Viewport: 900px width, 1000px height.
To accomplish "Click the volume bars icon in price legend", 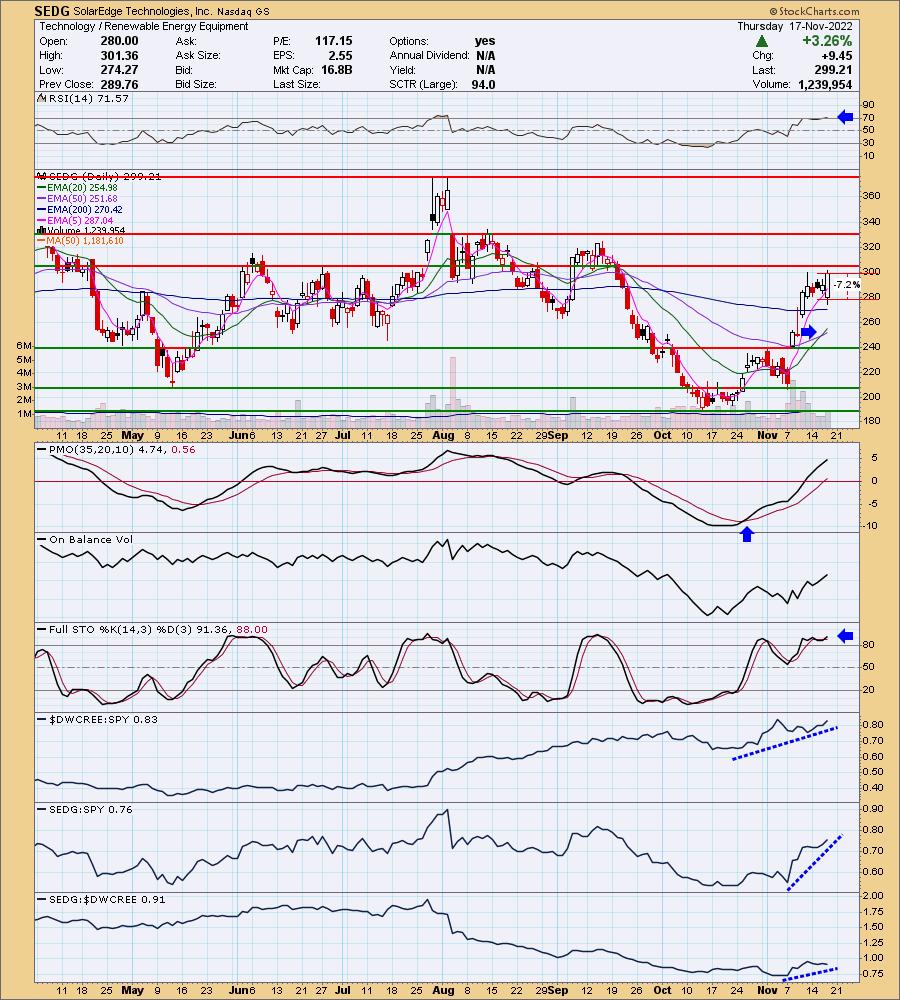I will click(41, 231).
